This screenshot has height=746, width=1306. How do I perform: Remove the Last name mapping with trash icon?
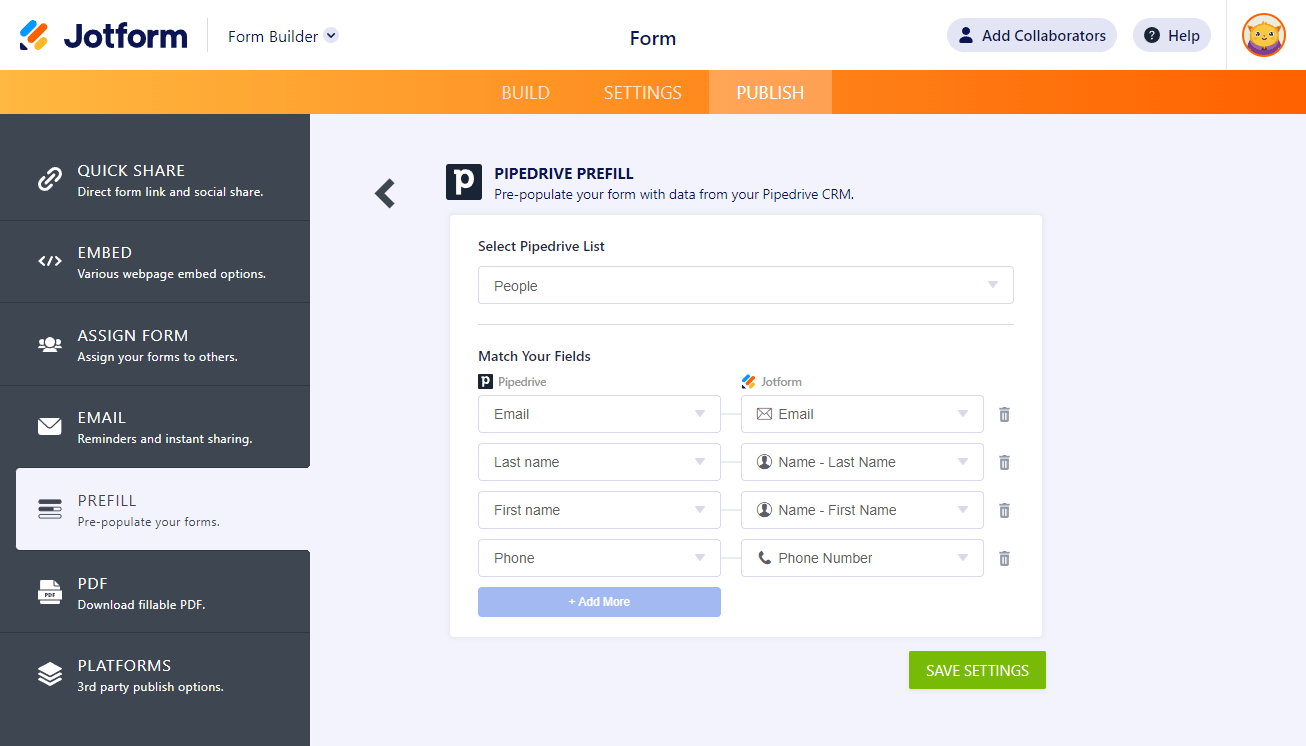click(x=1004, y=462)
